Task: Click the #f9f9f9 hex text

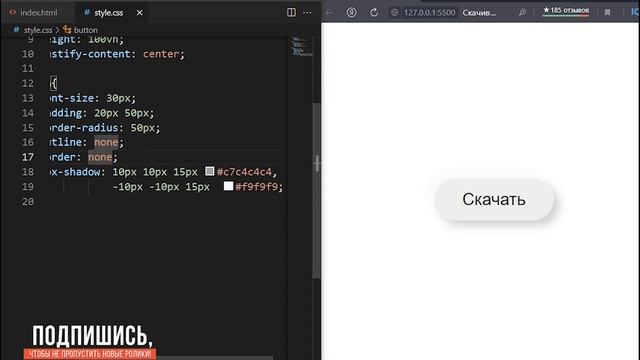Action: click(x=256, y=187)
